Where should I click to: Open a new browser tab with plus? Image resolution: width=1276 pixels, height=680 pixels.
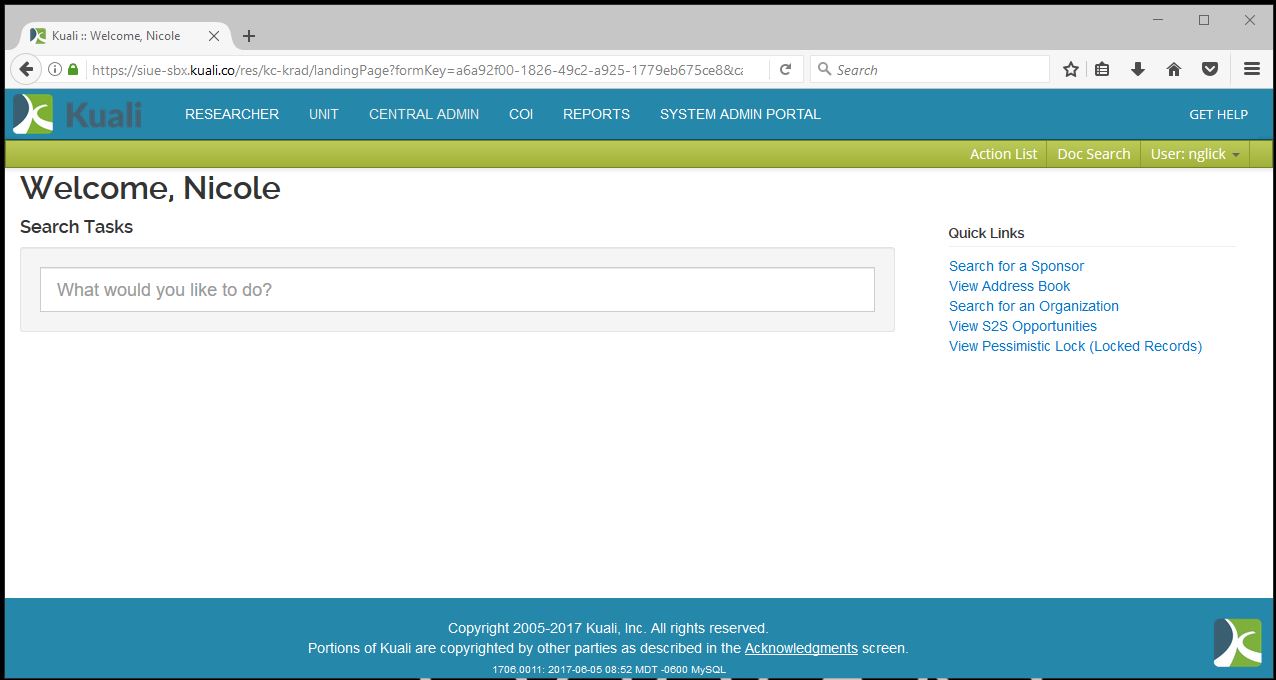(x=249, y=36)
